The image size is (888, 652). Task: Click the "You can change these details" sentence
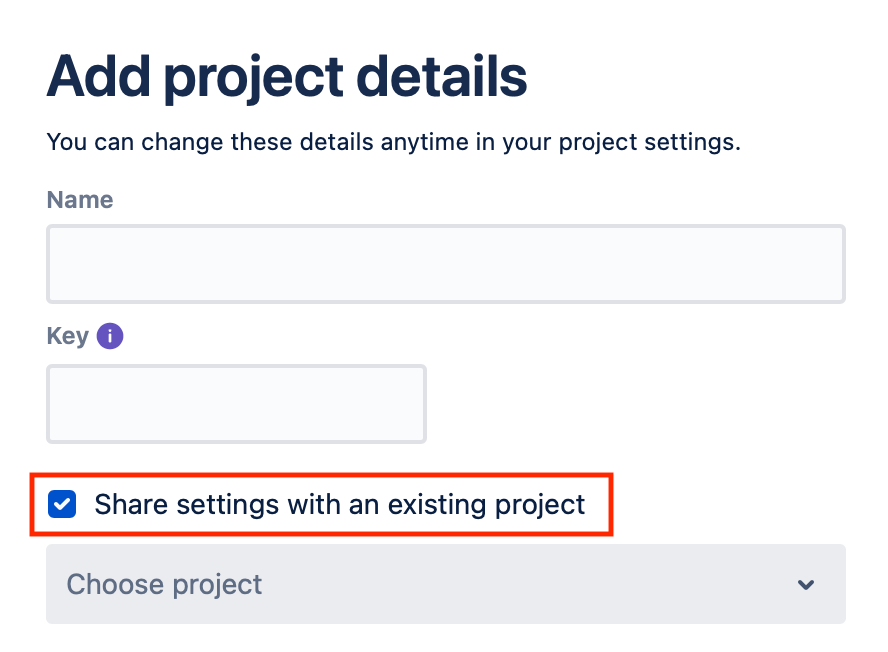point(394,142)
